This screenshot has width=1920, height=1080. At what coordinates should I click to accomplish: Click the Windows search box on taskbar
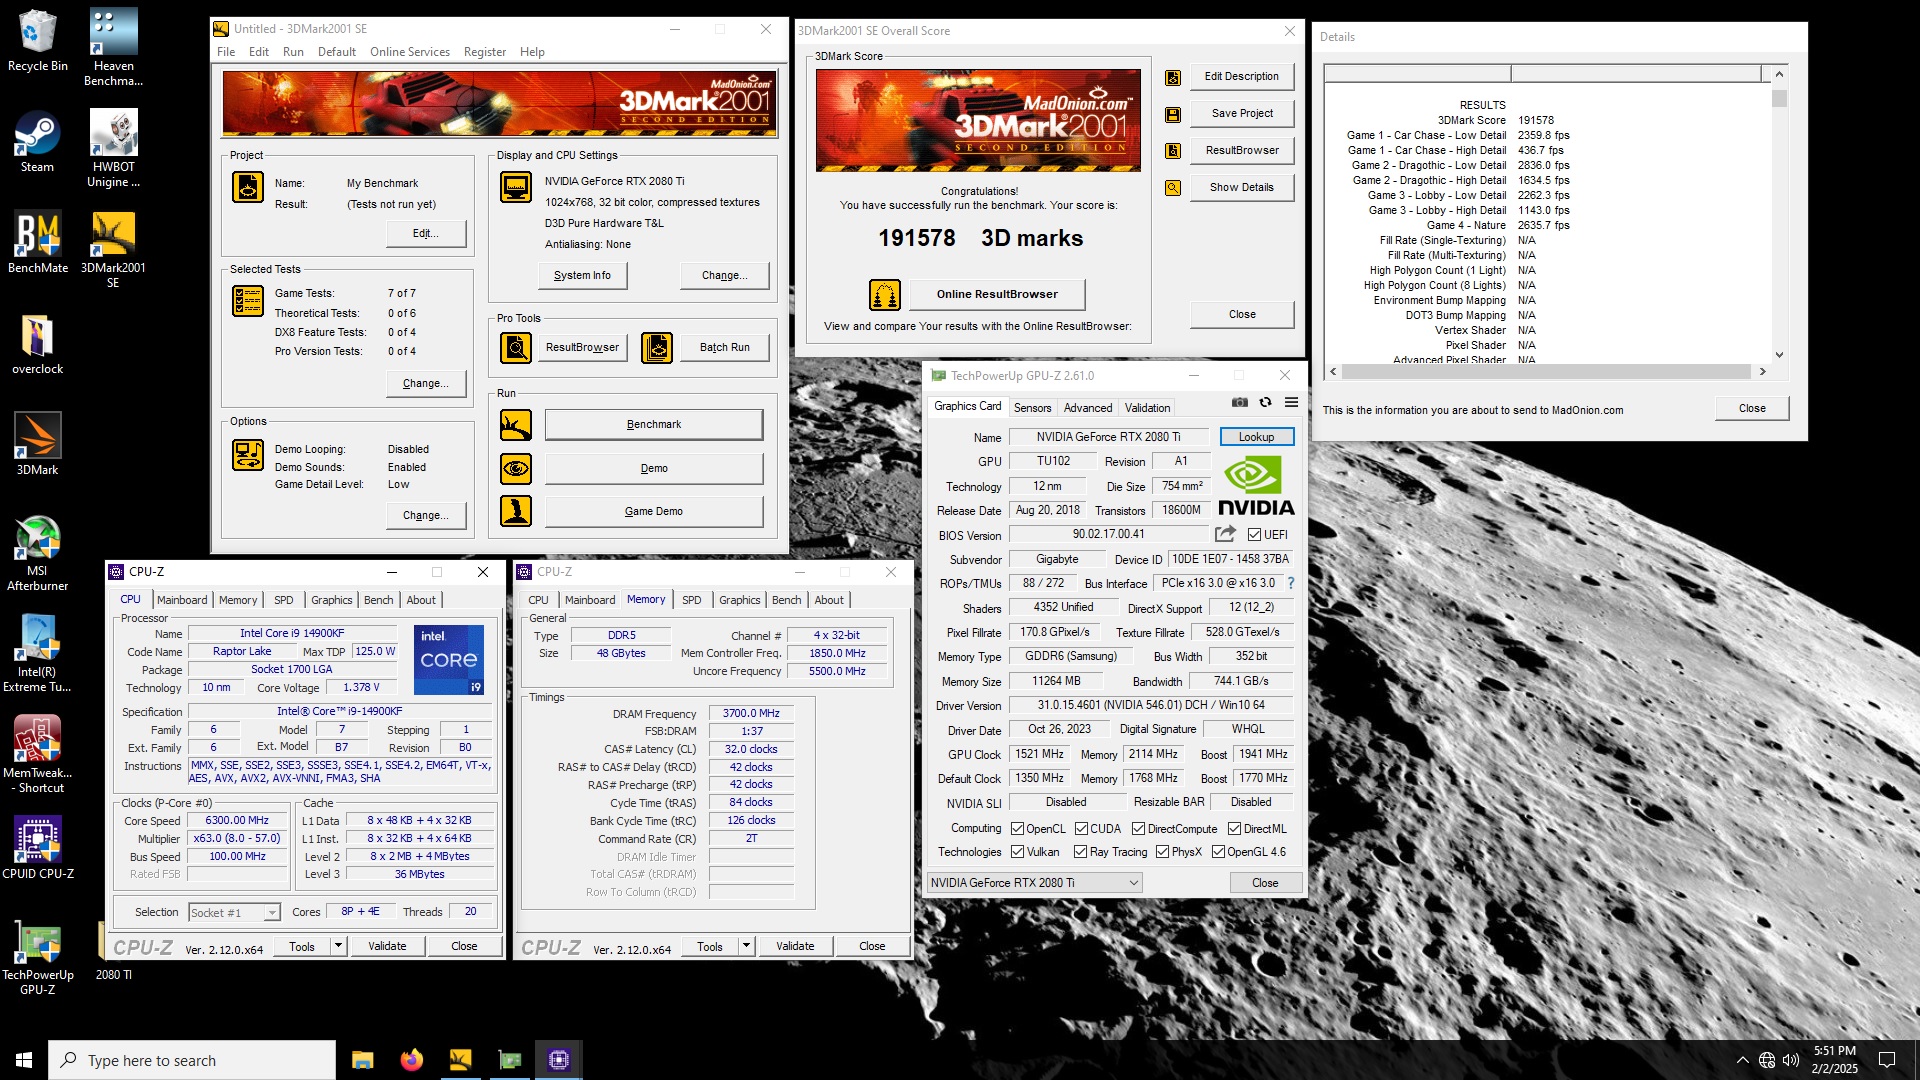click(x=192, y=1060)
